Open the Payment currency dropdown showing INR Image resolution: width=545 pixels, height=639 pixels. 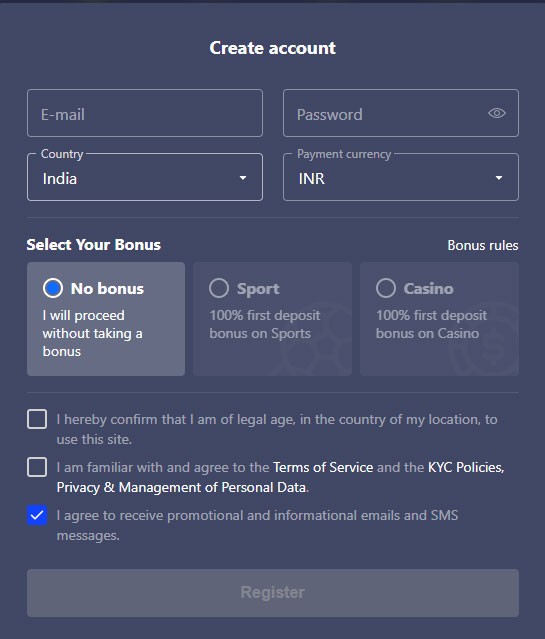click(x=401, y=177)
